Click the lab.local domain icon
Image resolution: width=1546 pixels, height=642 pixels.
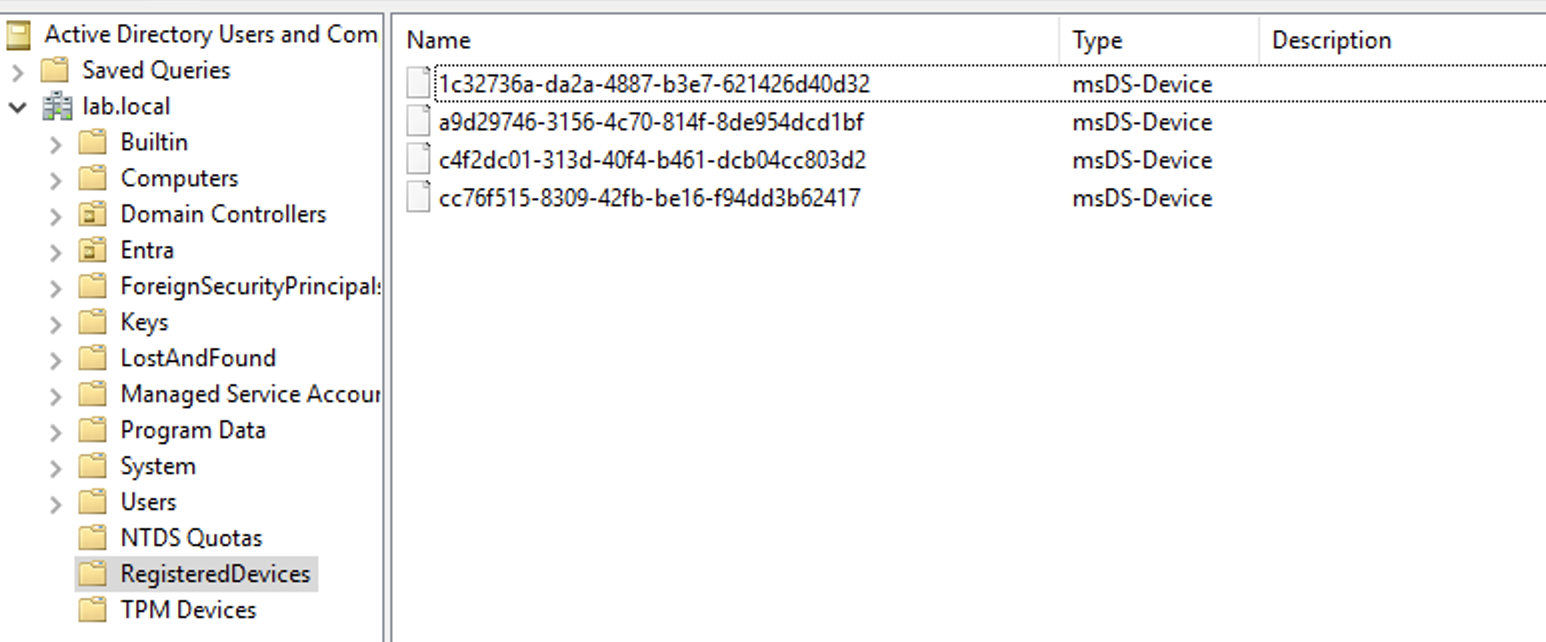point(57,106)
